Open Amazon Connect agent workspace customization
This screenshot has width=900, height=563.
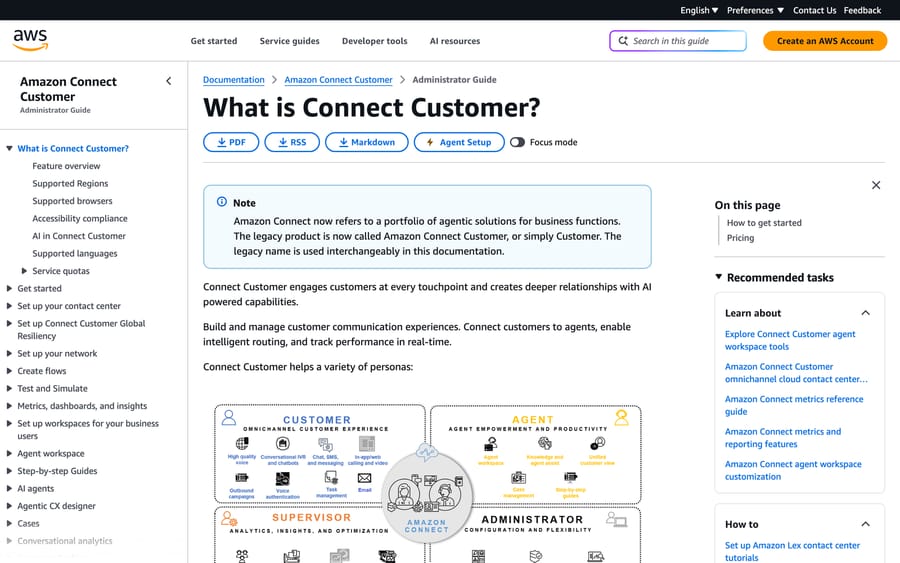coord(793,471)
